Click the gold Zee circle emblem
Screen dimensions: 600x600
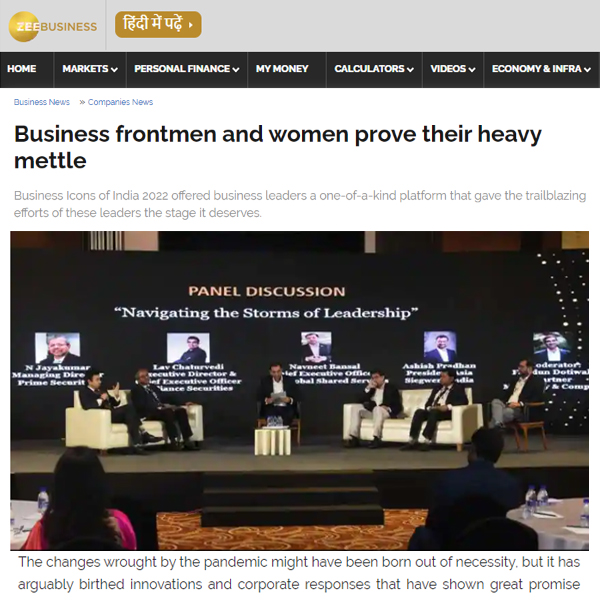point(24,26)
